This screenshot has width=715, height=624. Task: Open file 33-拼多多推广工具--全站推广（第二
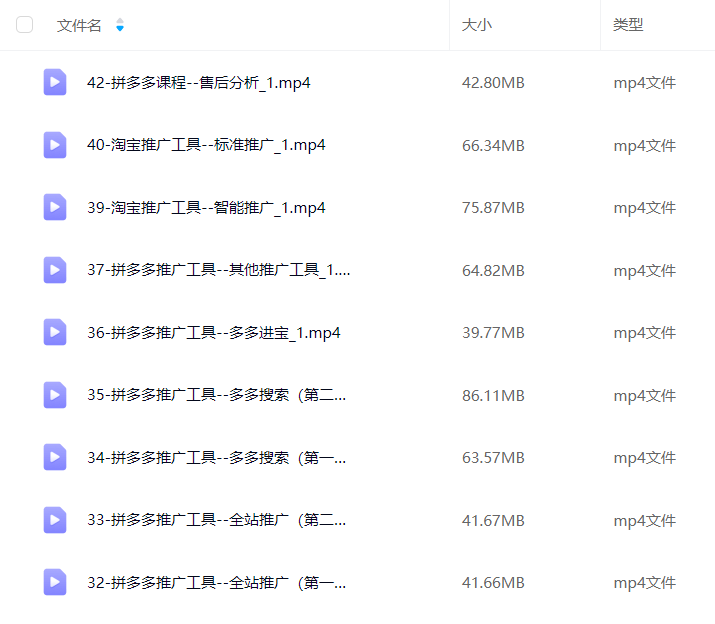pos(217,520)
